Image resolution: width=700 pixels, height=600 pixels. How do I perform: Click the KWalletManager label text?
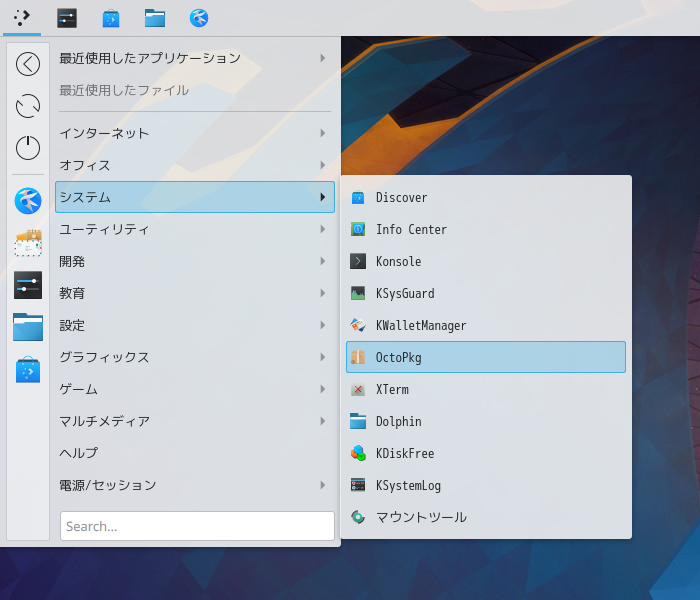point(421,325)
